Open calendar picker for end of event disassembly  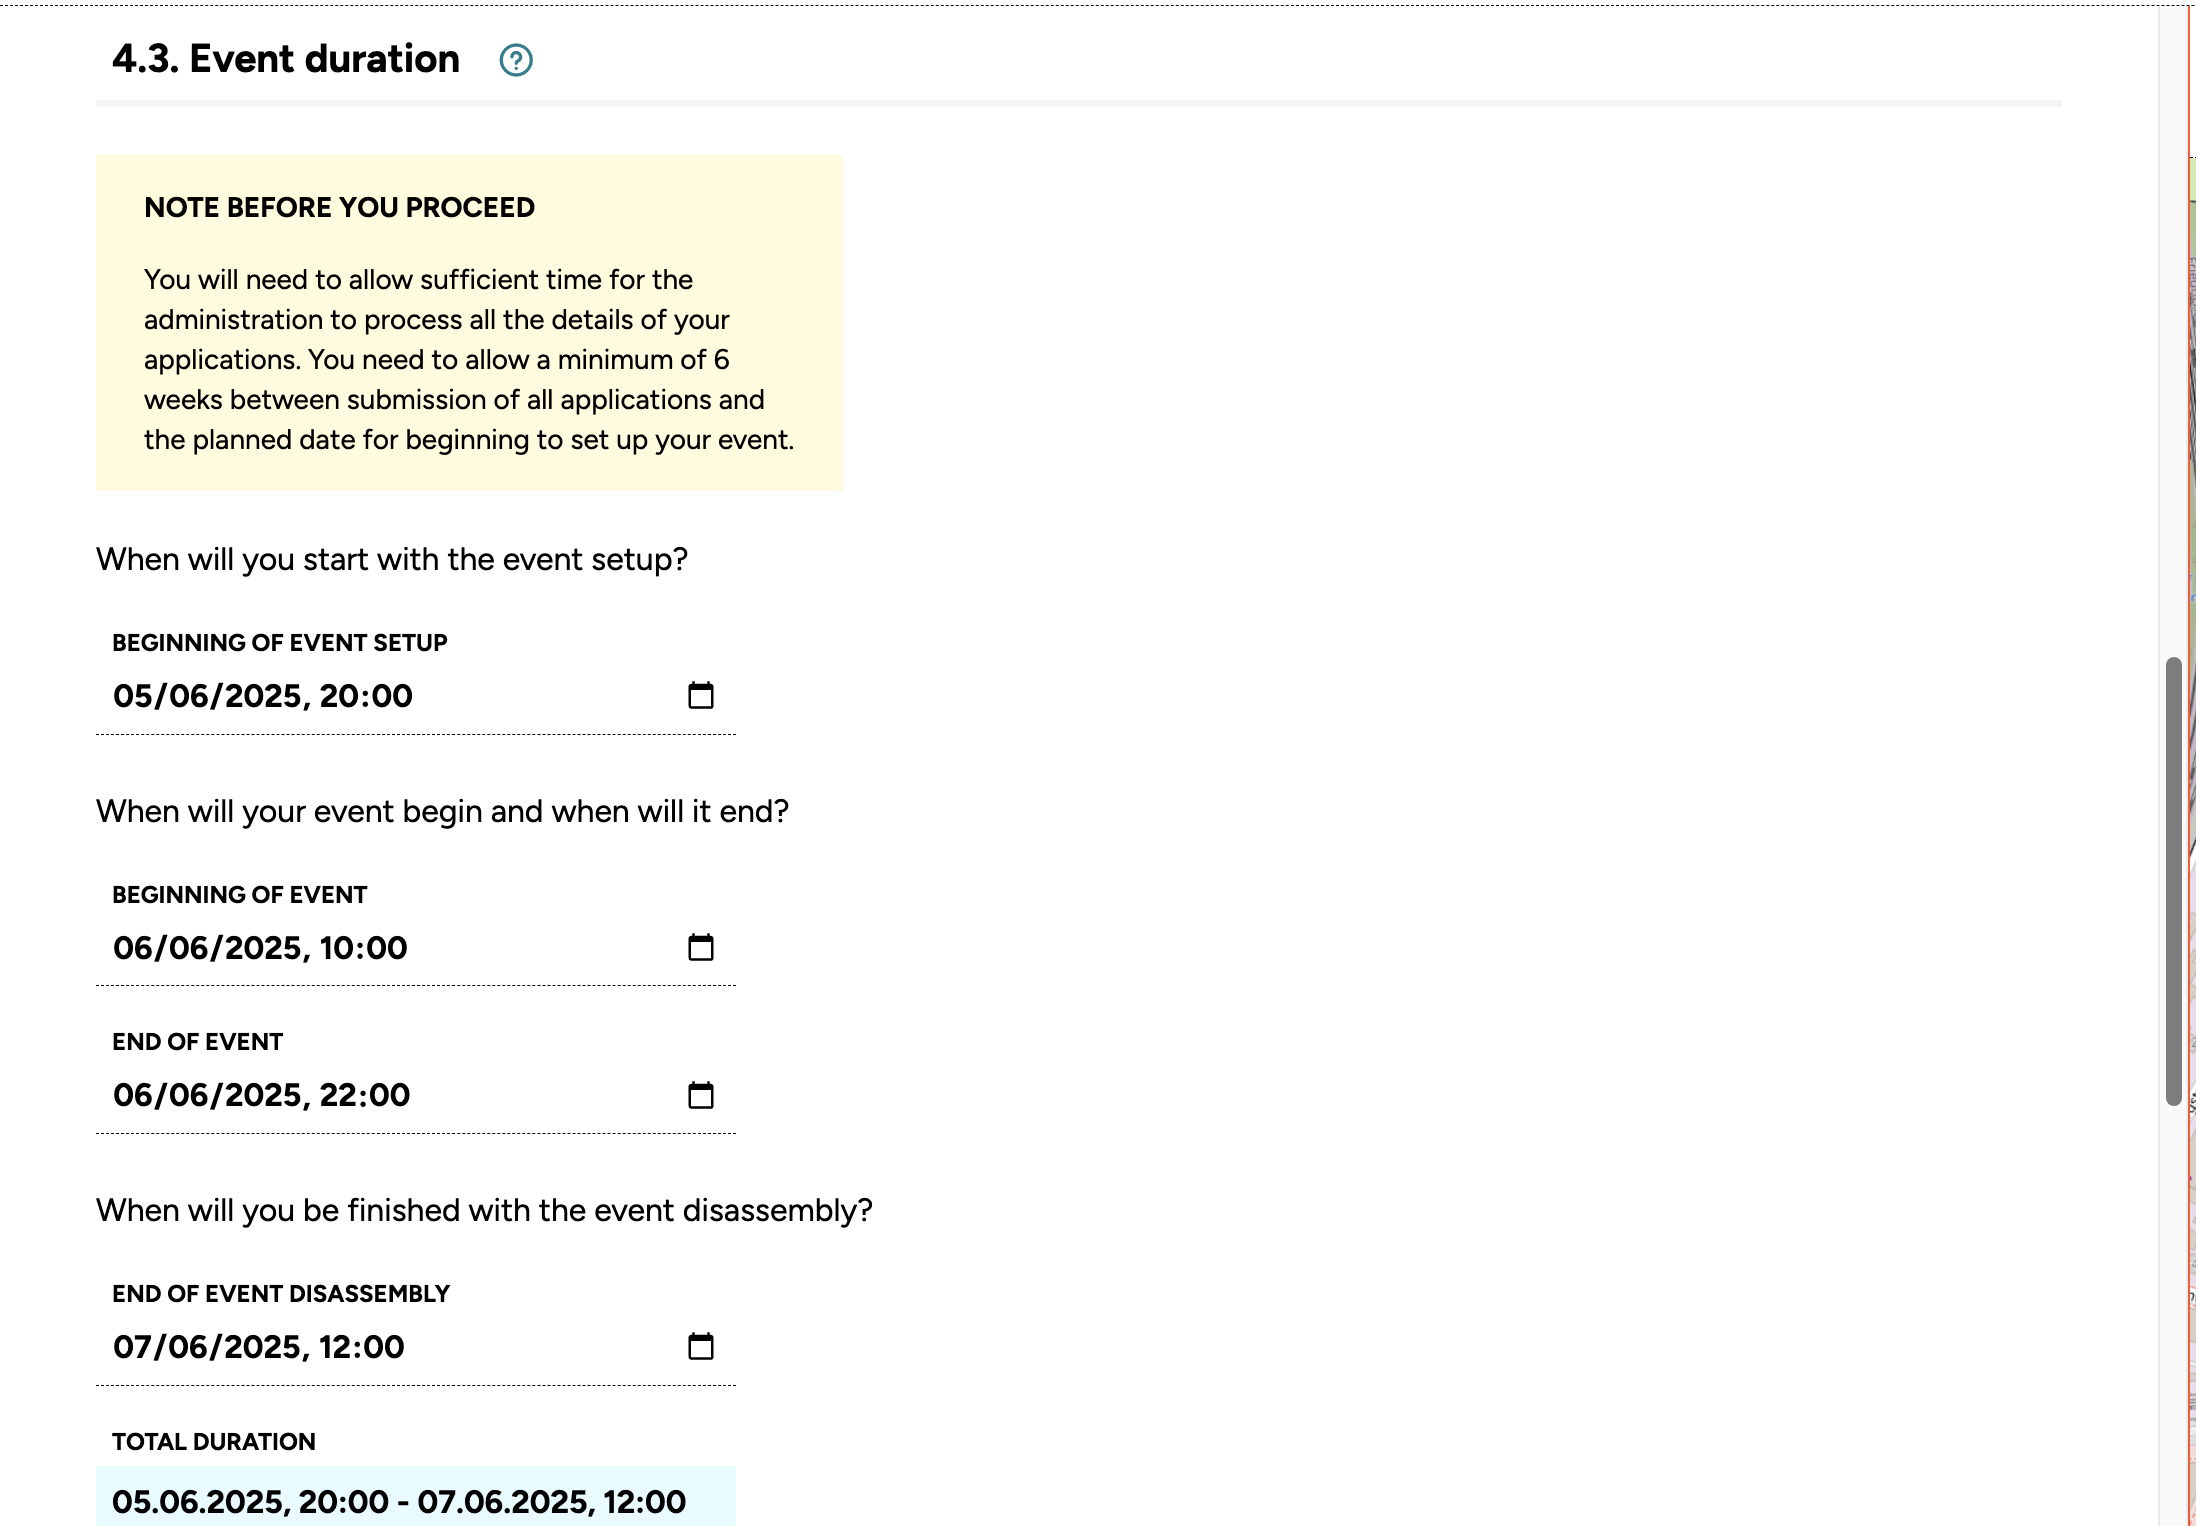click(701, 1346)
